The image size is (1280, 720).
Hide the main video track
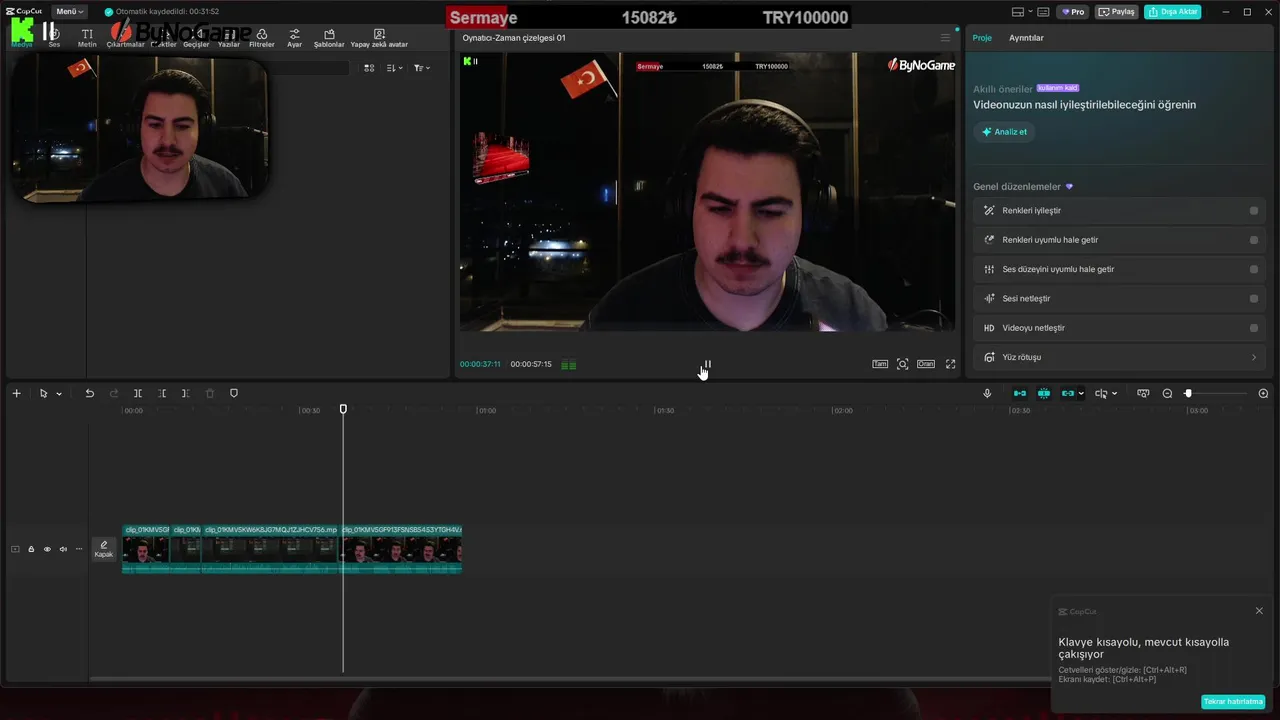point(47,549)
